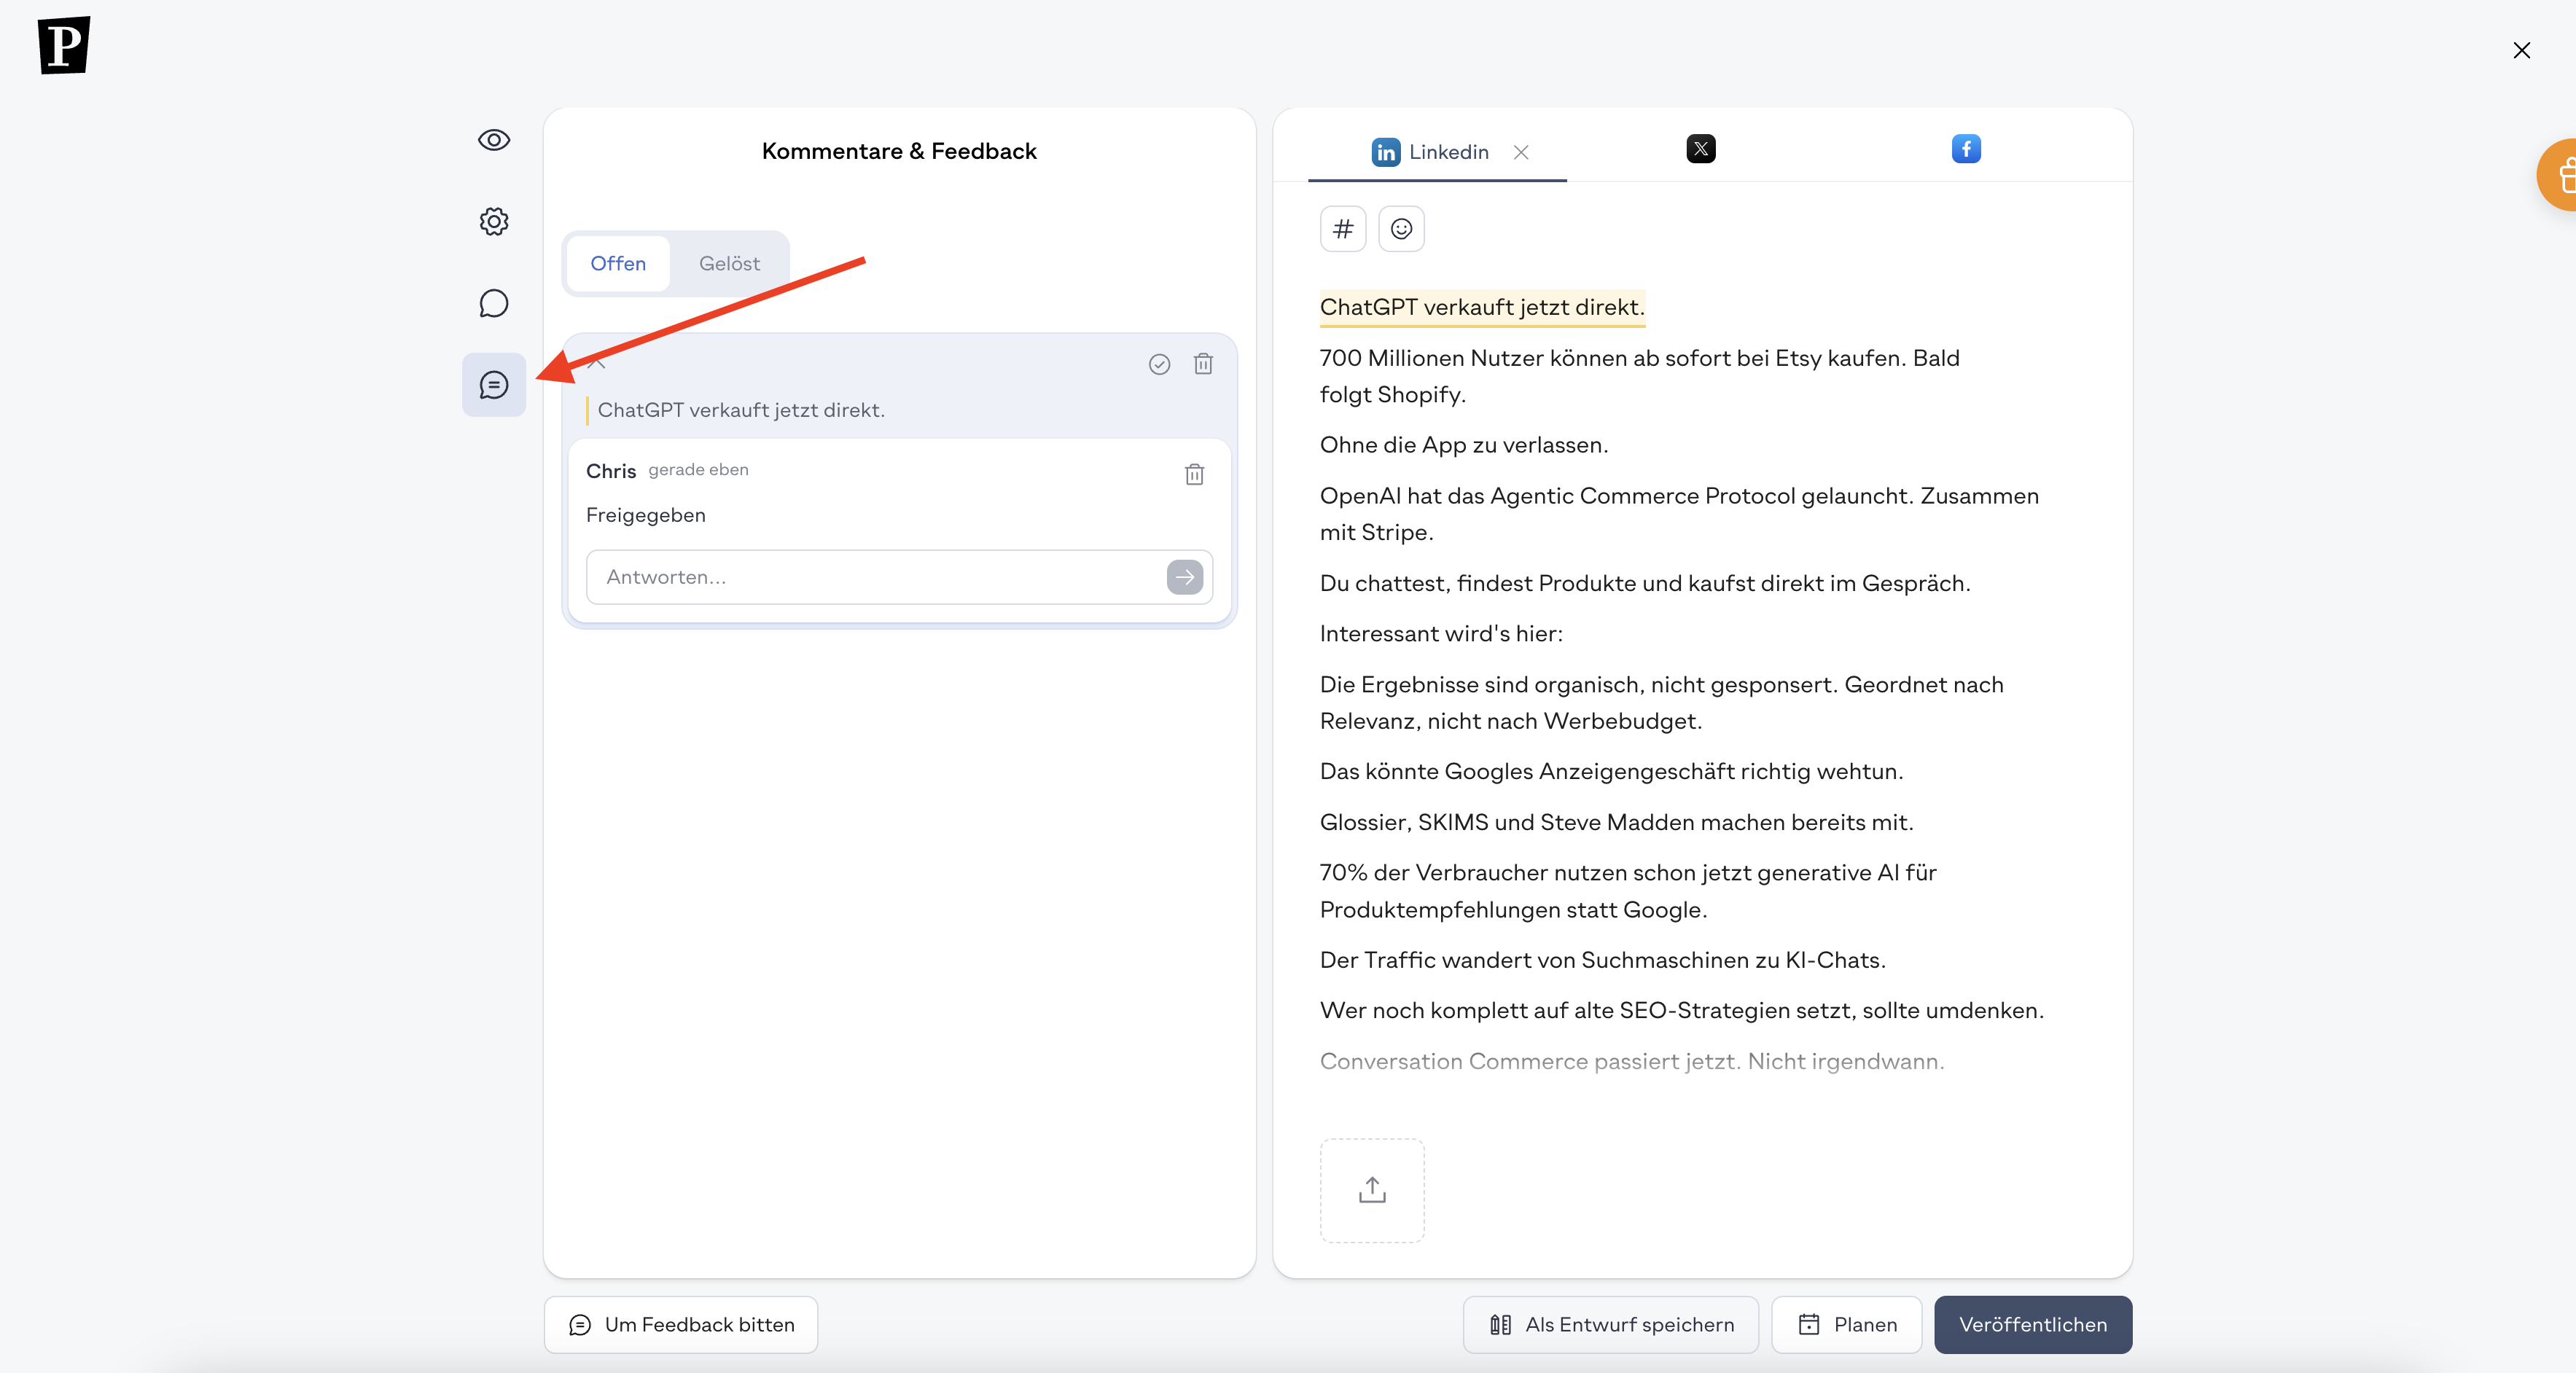
Task: Open the empty chat bubble sidebar icon
Action: pyautogui.click(x=494, y=303)
